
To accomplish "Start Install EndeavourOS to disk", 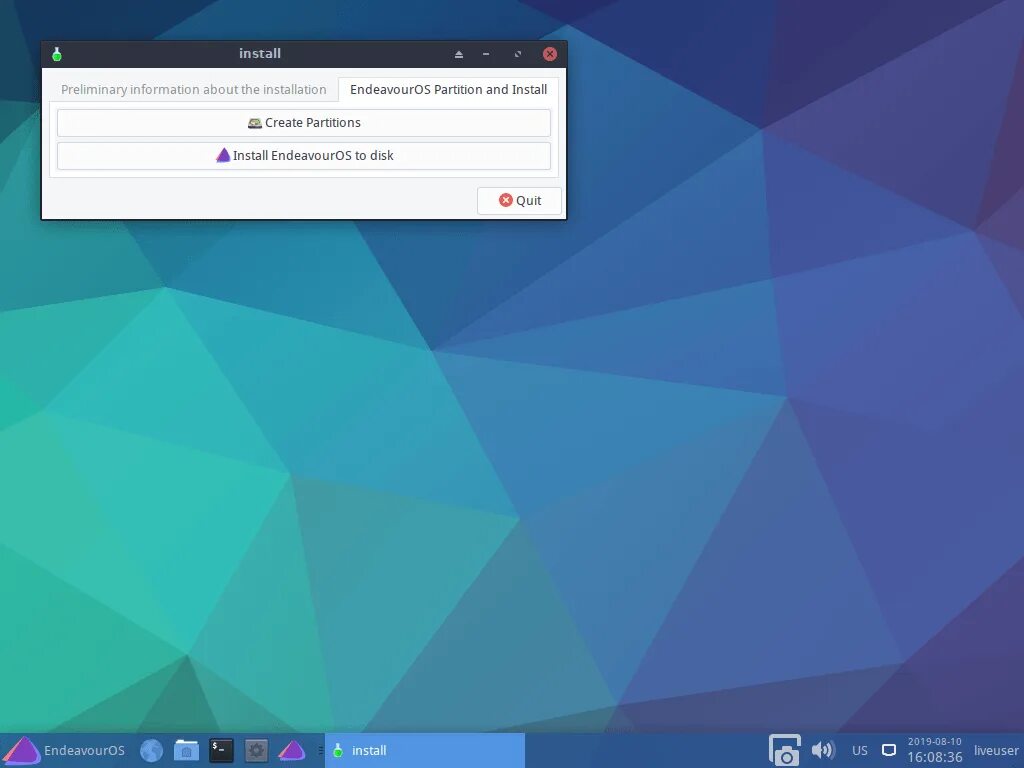I will (304, 155).
